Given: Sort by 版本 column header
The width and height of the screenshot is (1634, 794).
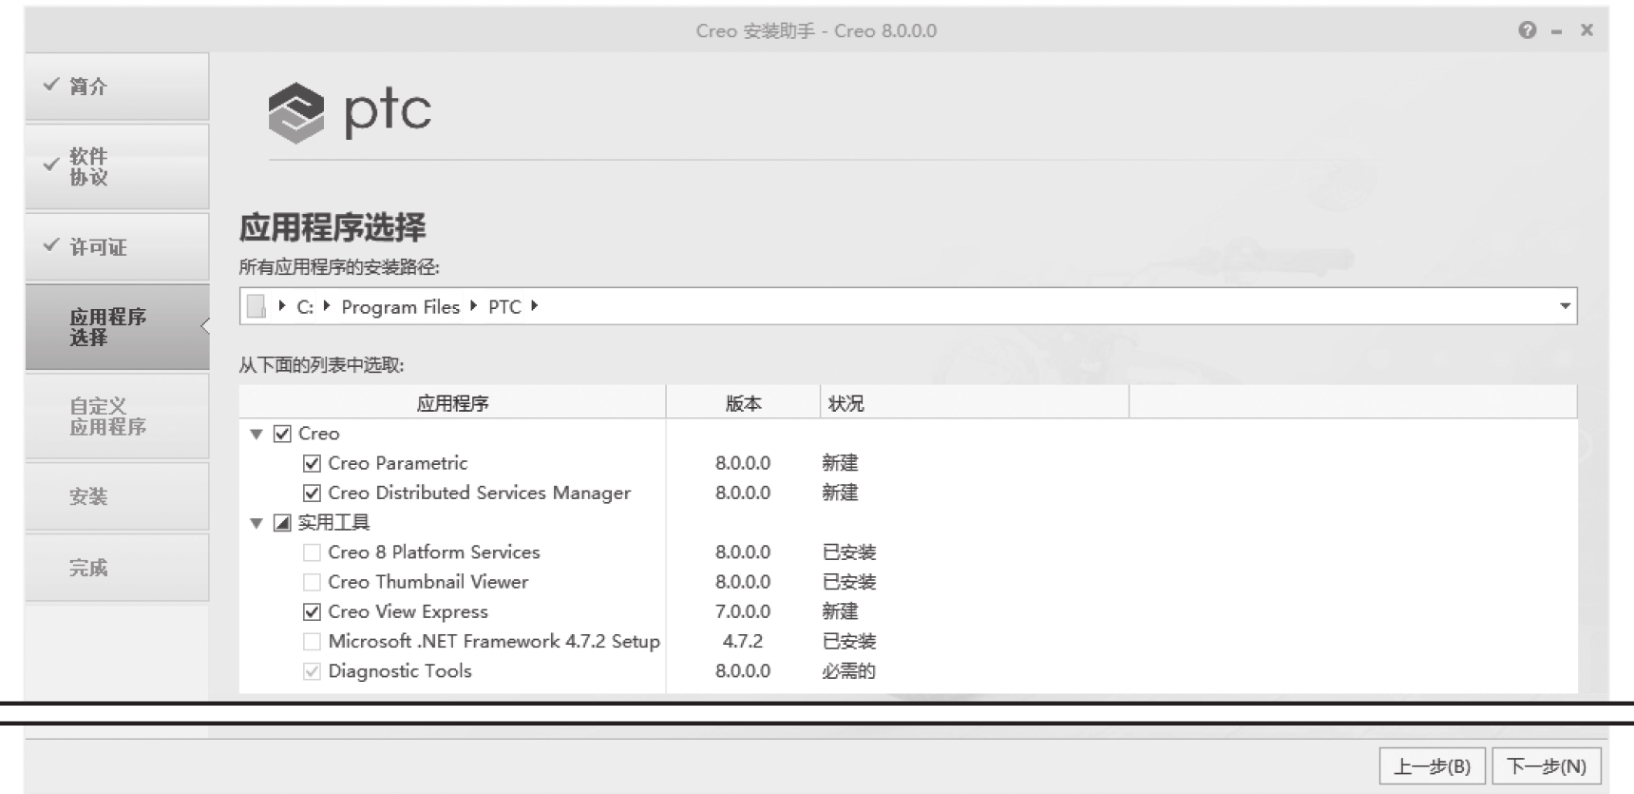Looking at the screenshot, I should point(743,403).
